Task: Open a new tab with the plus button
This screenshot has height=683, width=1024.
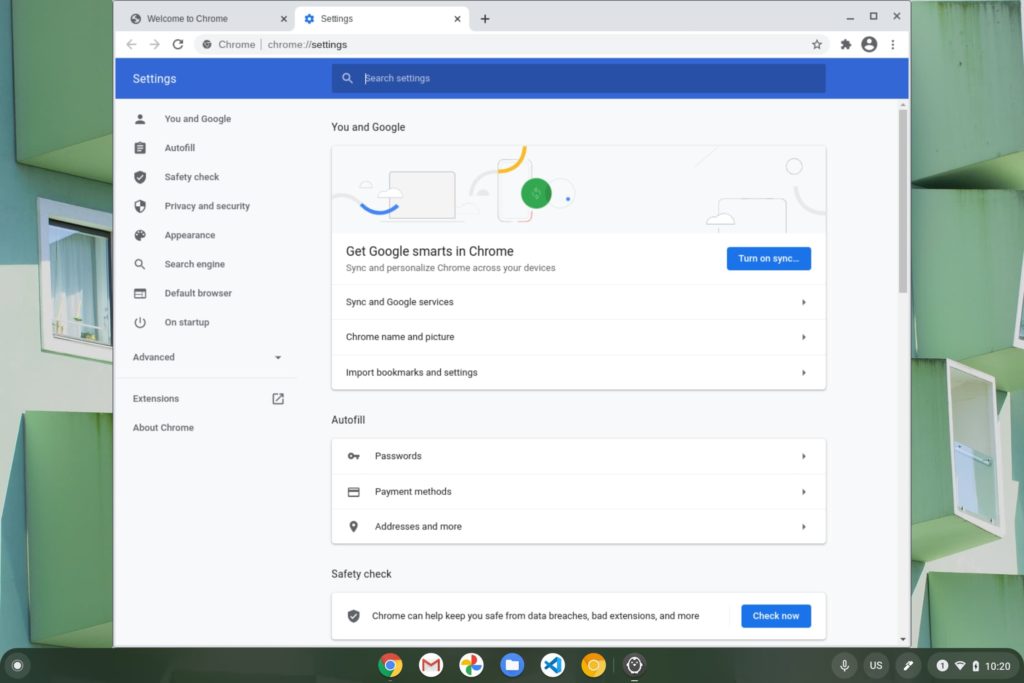Action: [485, 19]
